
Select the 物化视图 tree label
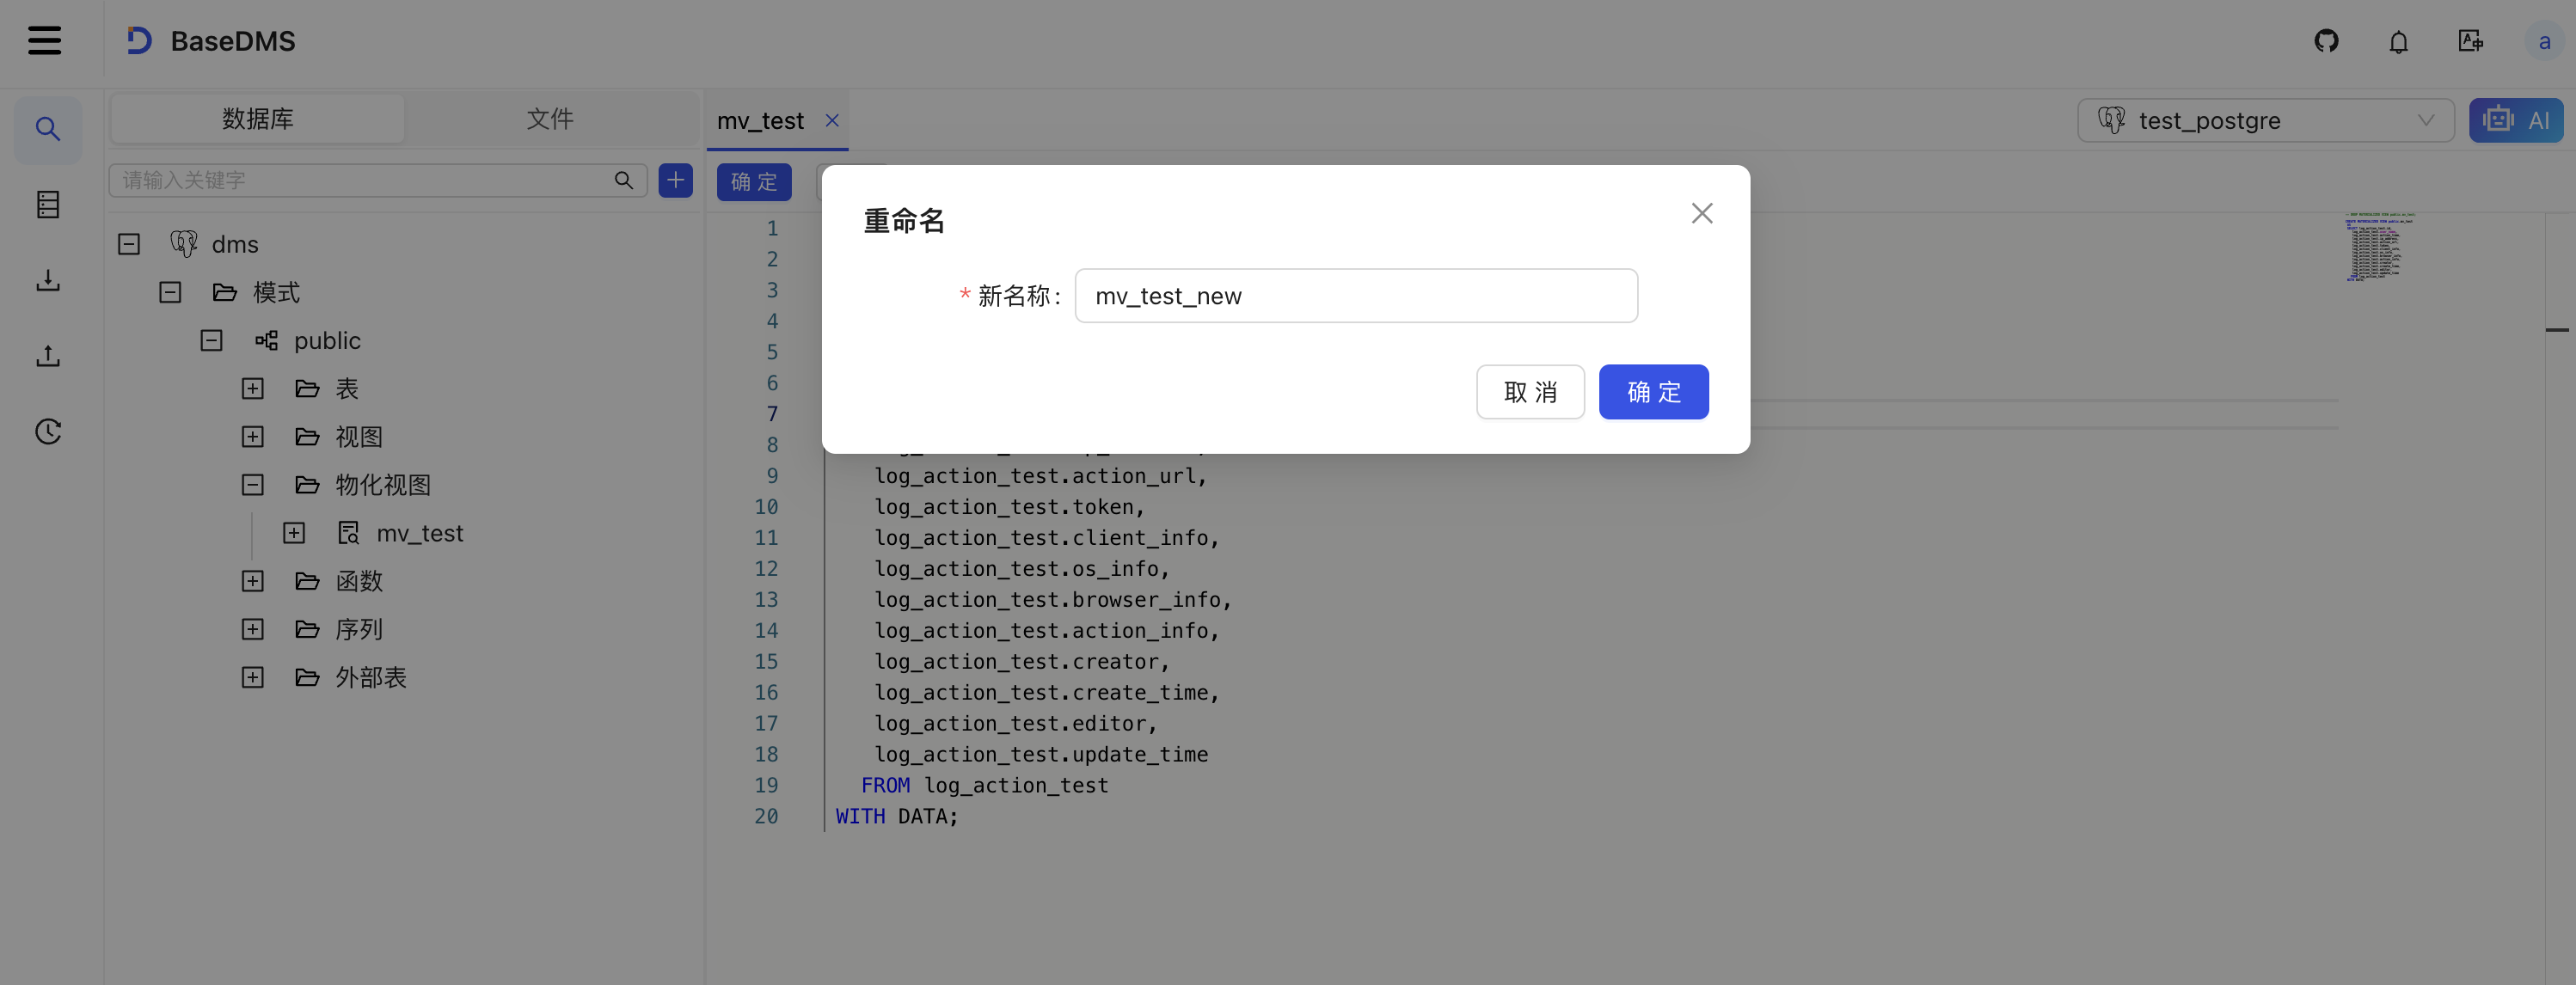tap(383, 485)
